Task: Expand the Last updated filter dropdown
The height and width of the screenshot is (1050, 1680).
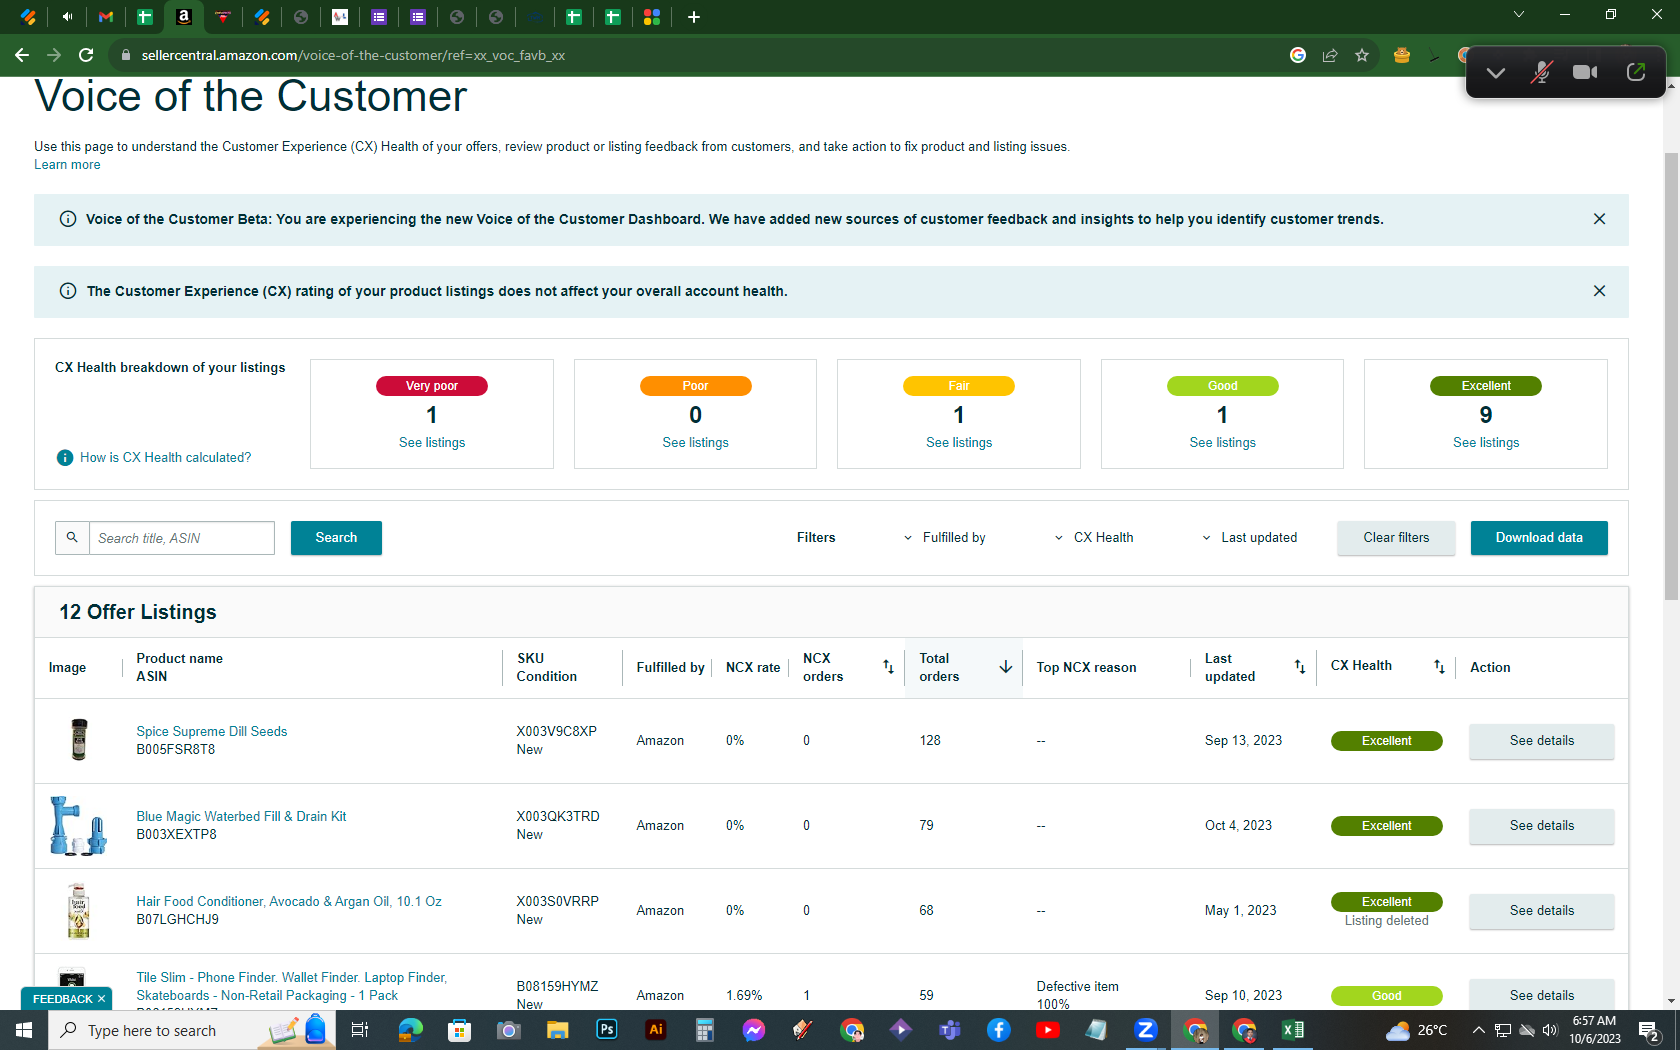Action: pyautogui.click(x=1250, y=538)
